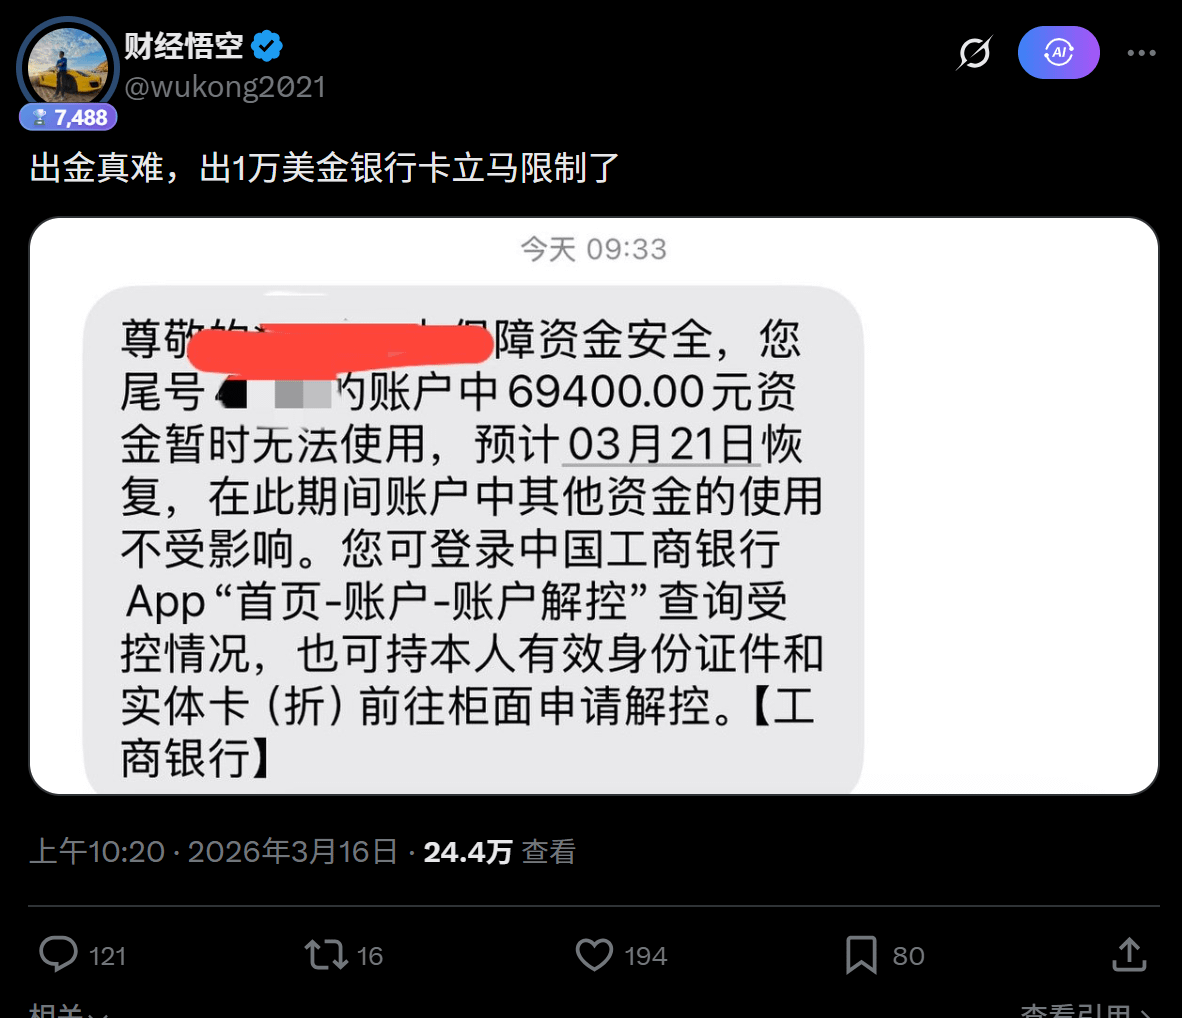This screenshot has height=1018, width=1182.
Task: Click the repost arrows icon
Action: coord(326,955)
